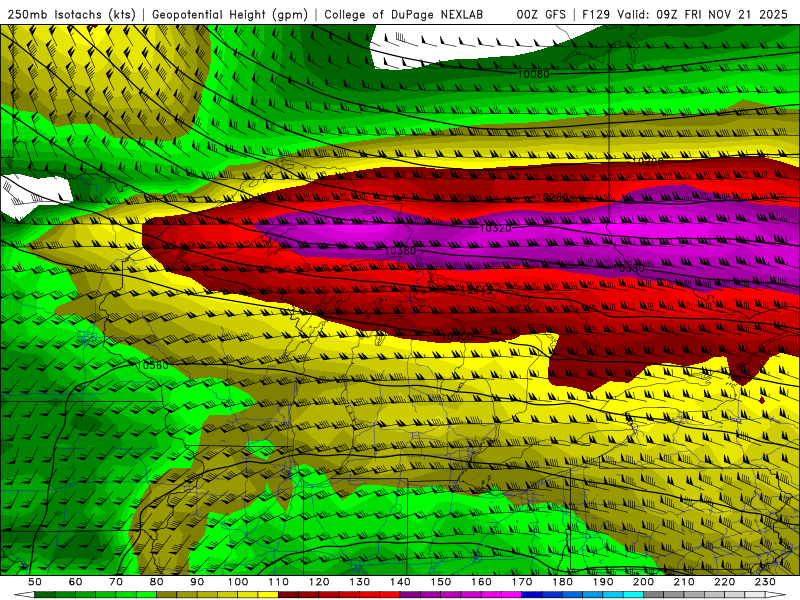Viewport: 800px width, 600px height.
Task: Pick the bright red swatch just before 140
Action: coord(390,595)
